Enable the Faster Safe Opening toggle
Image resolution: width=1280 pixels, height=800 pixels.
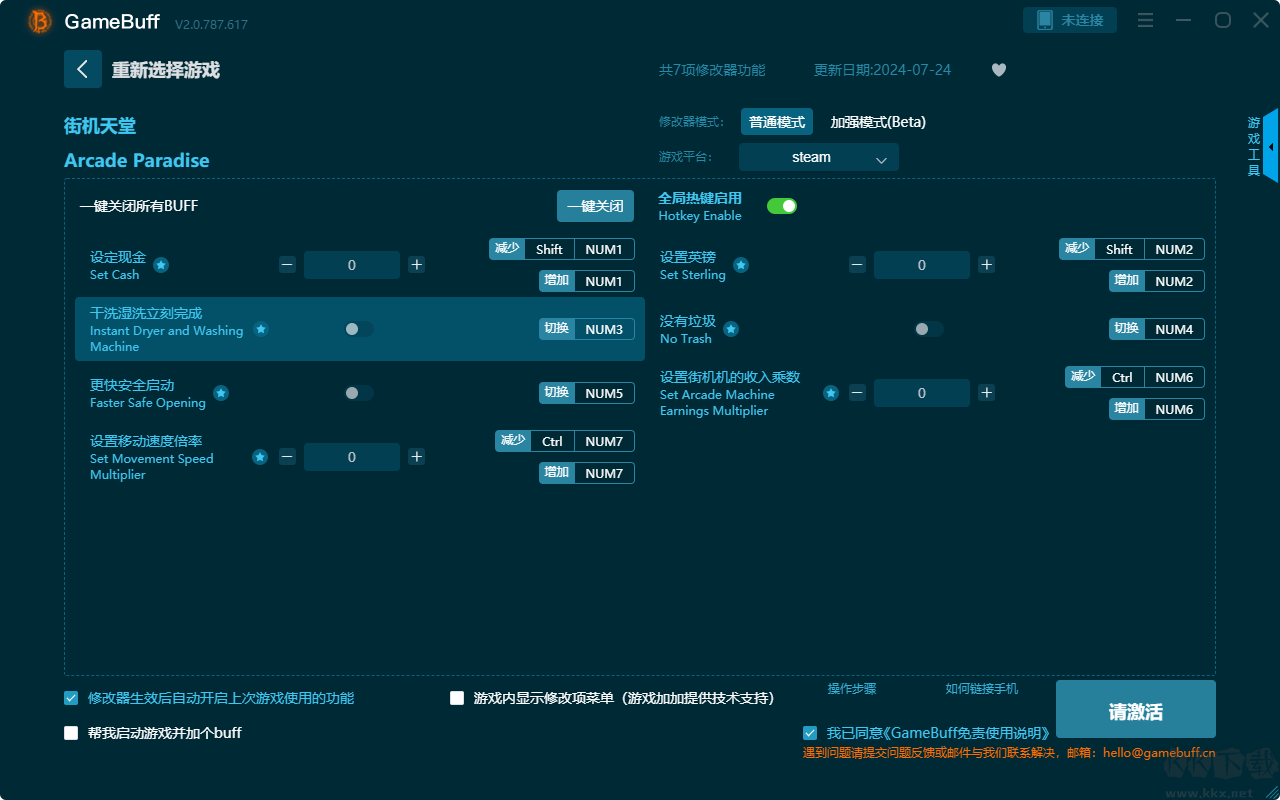coord(359,393)
